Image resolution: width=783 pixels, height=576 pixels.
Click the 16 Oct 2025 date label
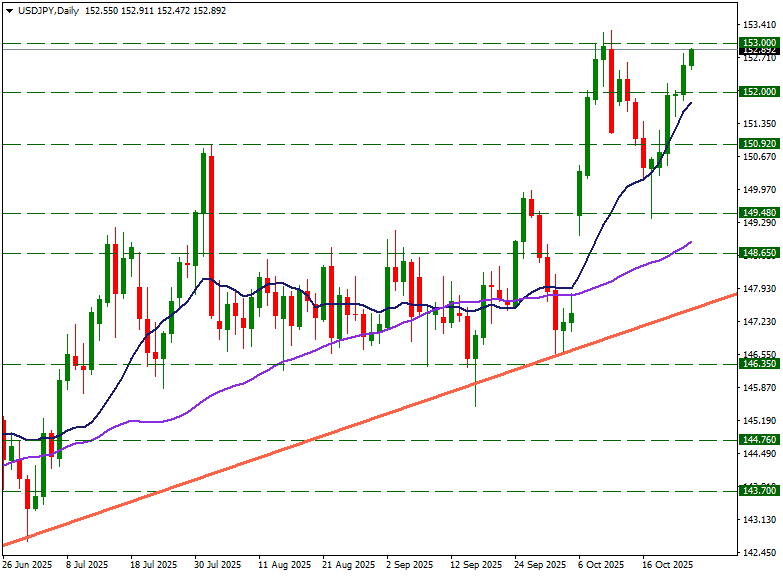(x=667, y=565)
